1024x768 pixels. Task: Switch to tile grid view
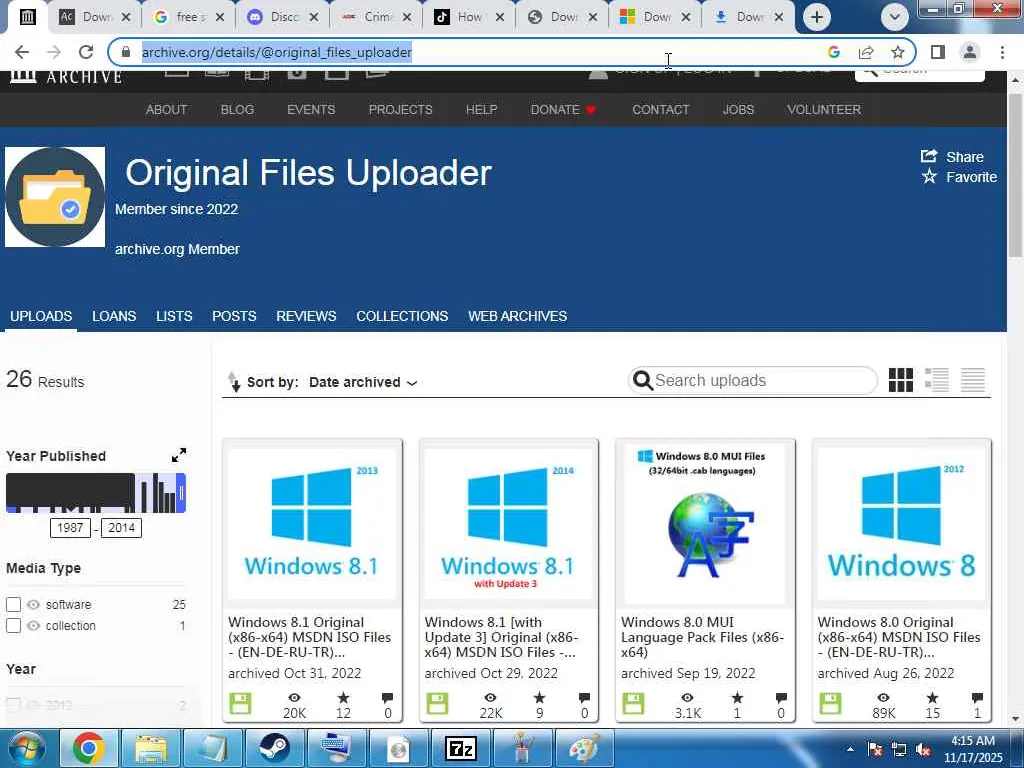point(901,380)
